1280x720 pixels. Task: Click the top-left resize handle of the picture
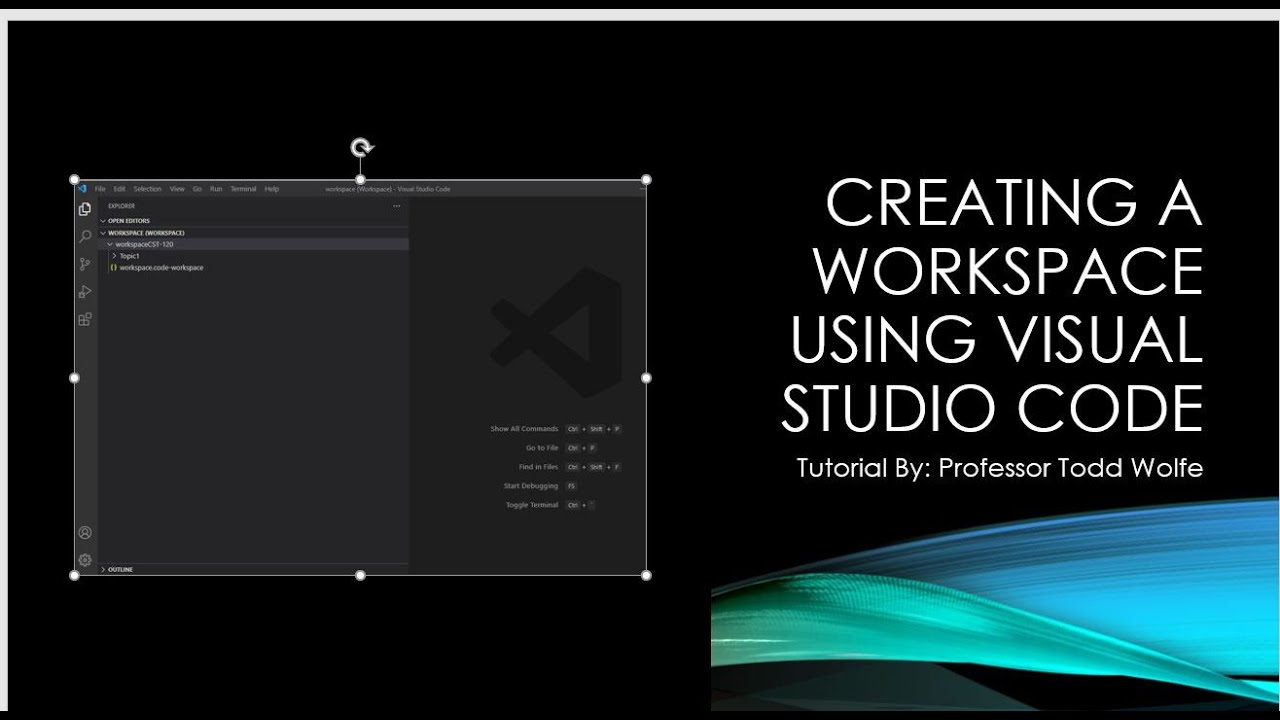pos(74,180)
